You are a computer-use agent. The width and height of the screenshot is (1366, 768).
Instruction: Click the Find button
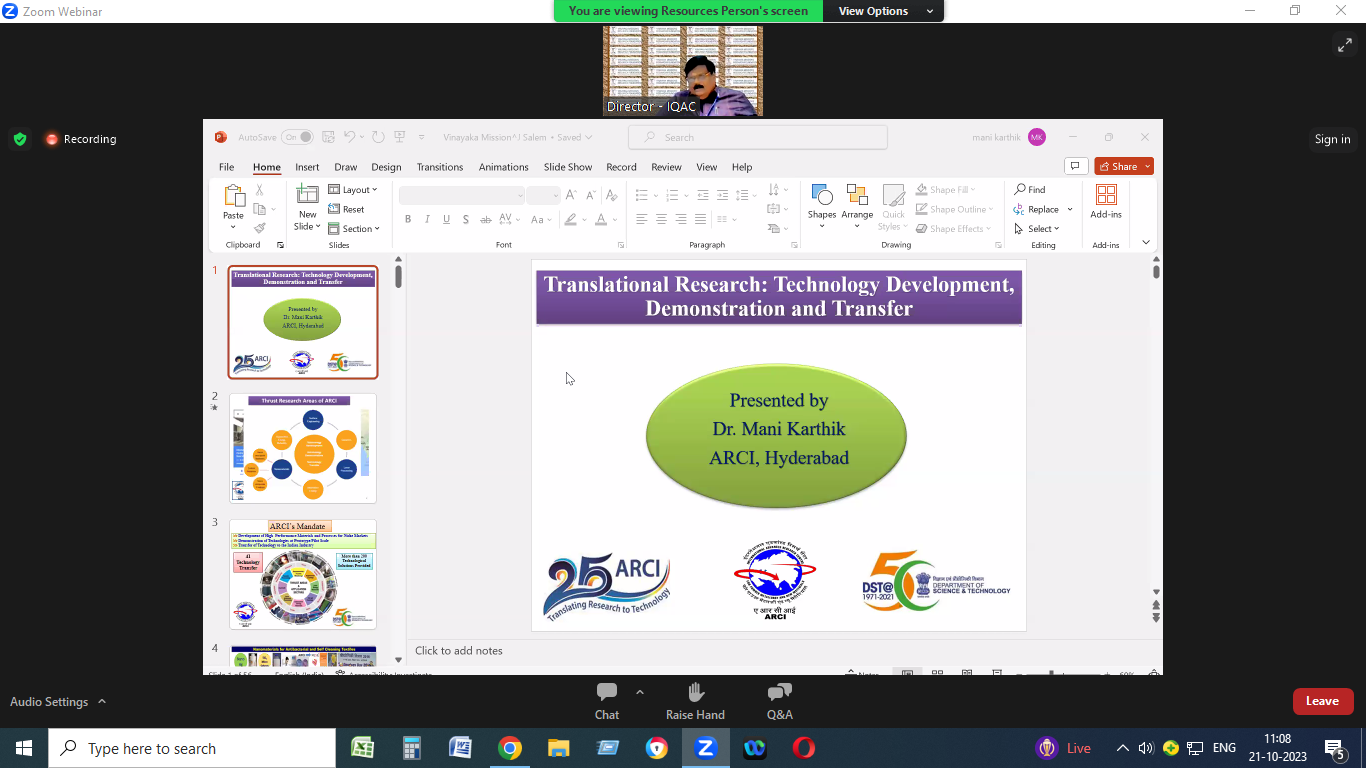click(1030, 189)
